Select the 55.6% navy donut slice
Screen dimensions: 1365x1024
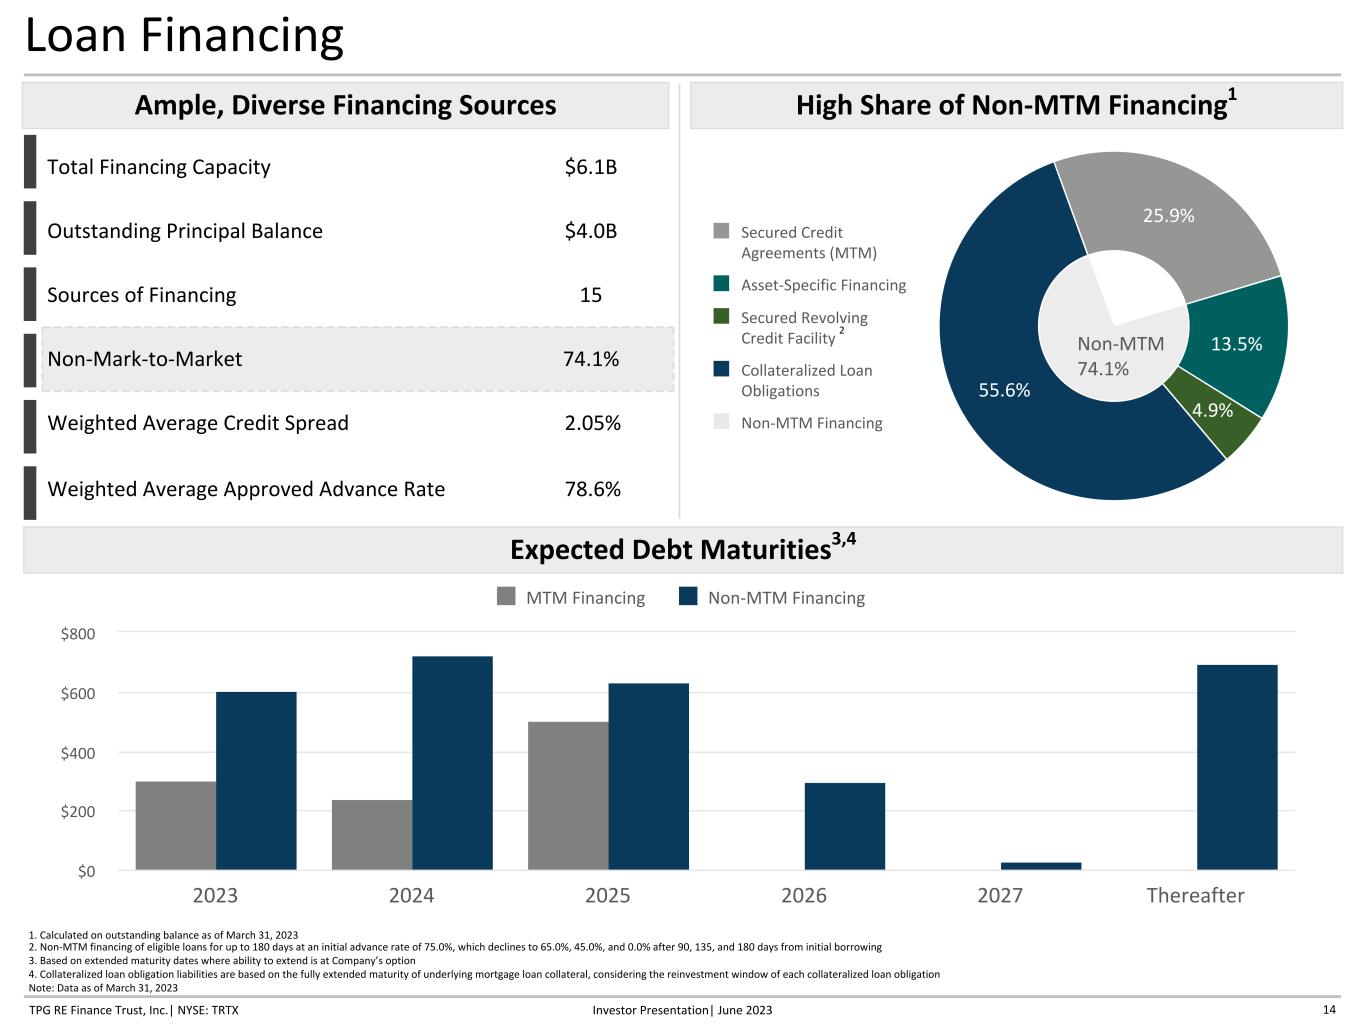(1003, 390)
